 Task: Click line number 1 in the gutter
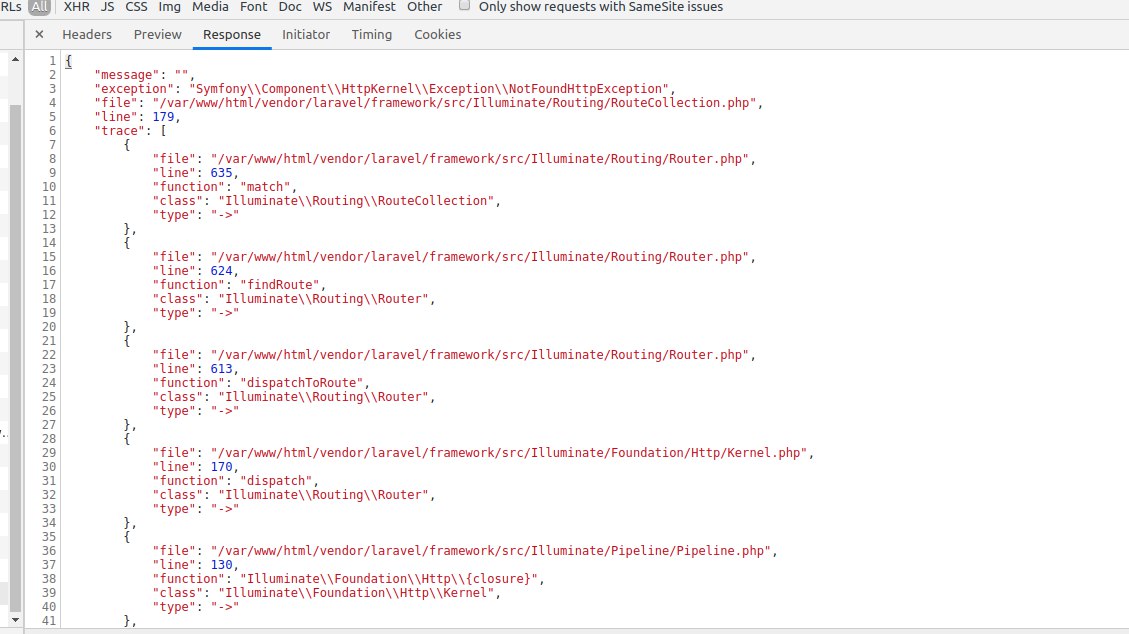pyautogui.click(x=53, y=60)
